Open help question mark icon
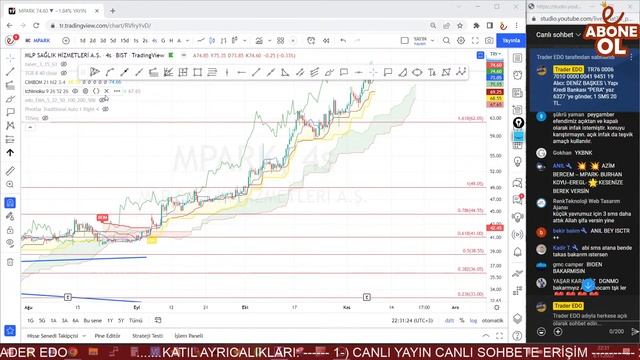This screenshot has height=360, width=640. [517, 336]
